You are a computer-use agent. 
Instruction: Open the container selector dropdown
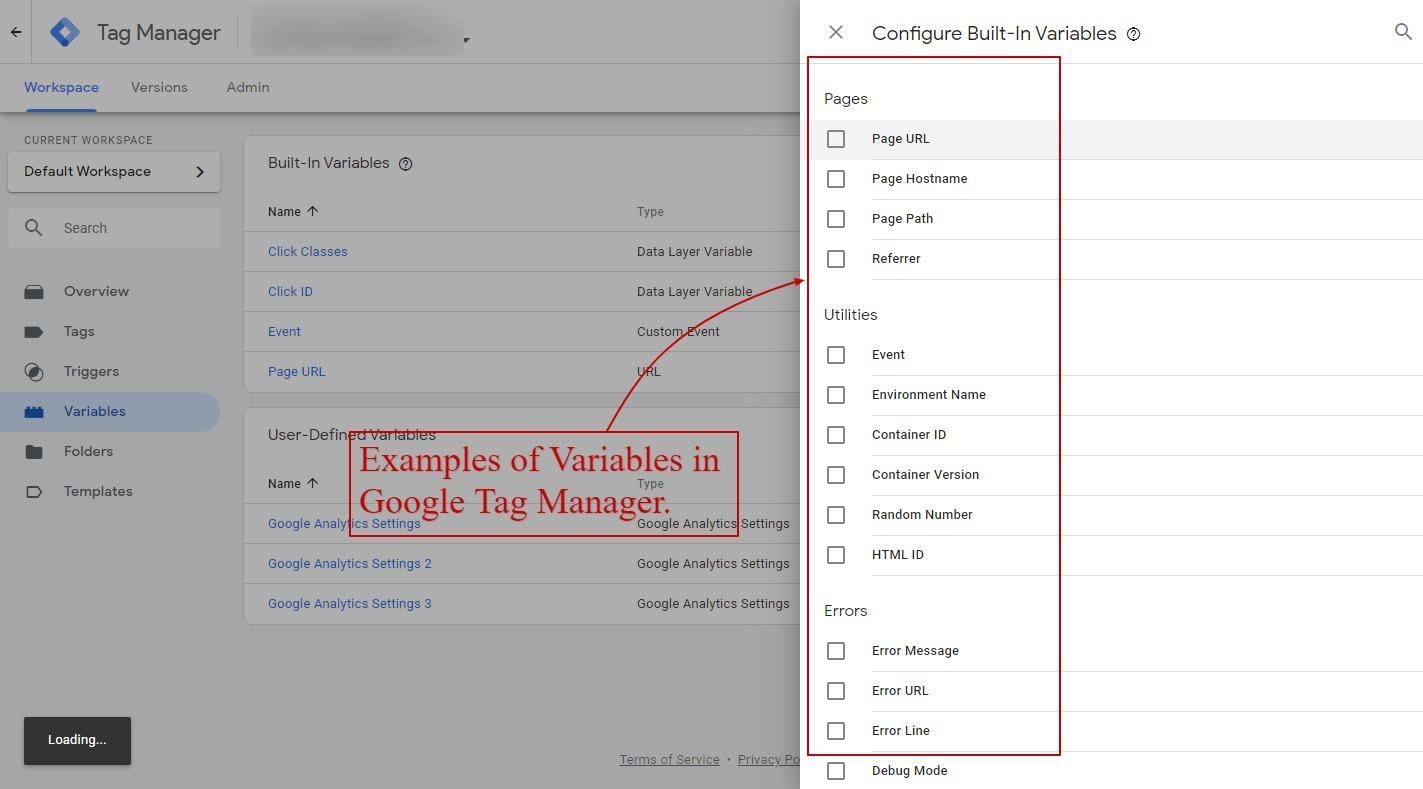466,40
